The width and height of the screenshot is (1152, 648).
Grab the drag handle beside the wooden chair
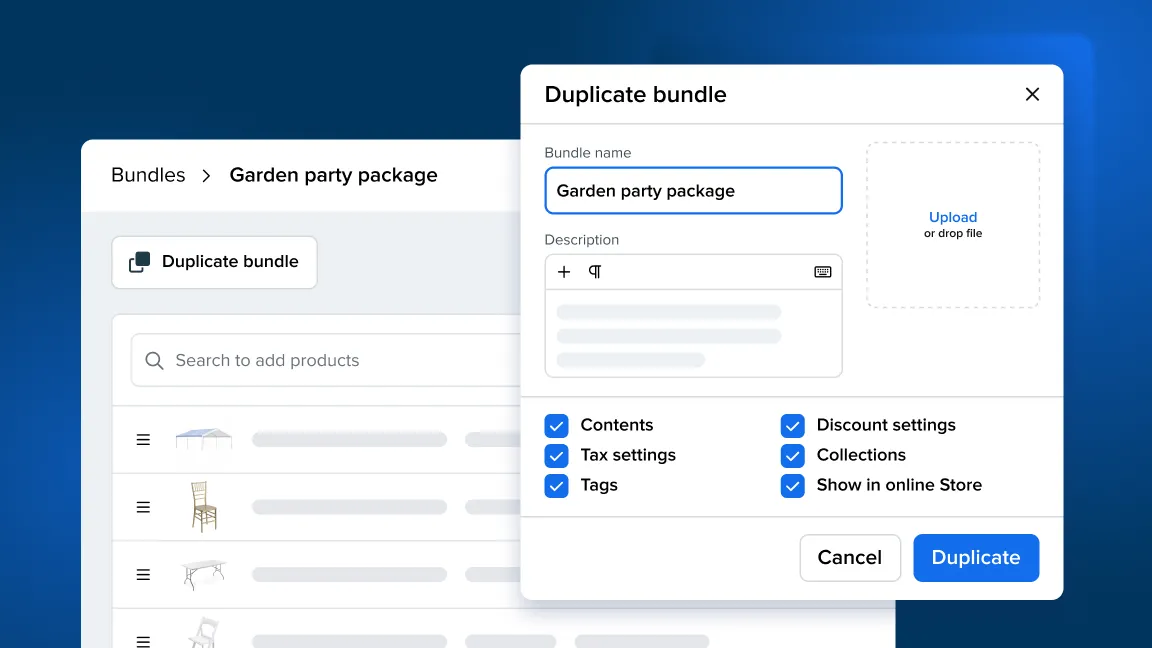[x=143, y=507]
